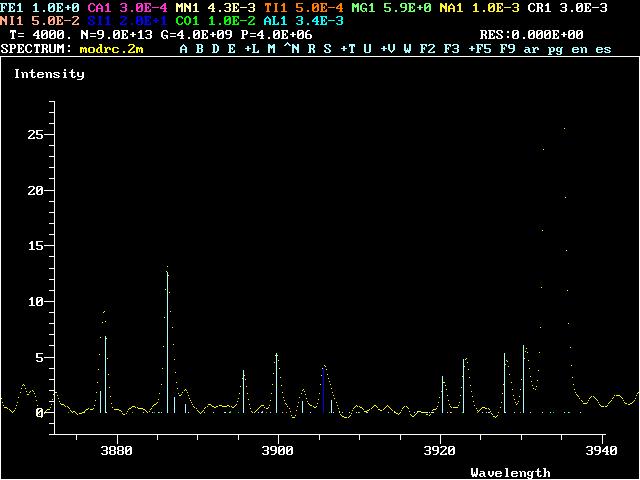Click the F3 function key label
640x480 pixels.
pyautogui.click(x=451, y=49)
